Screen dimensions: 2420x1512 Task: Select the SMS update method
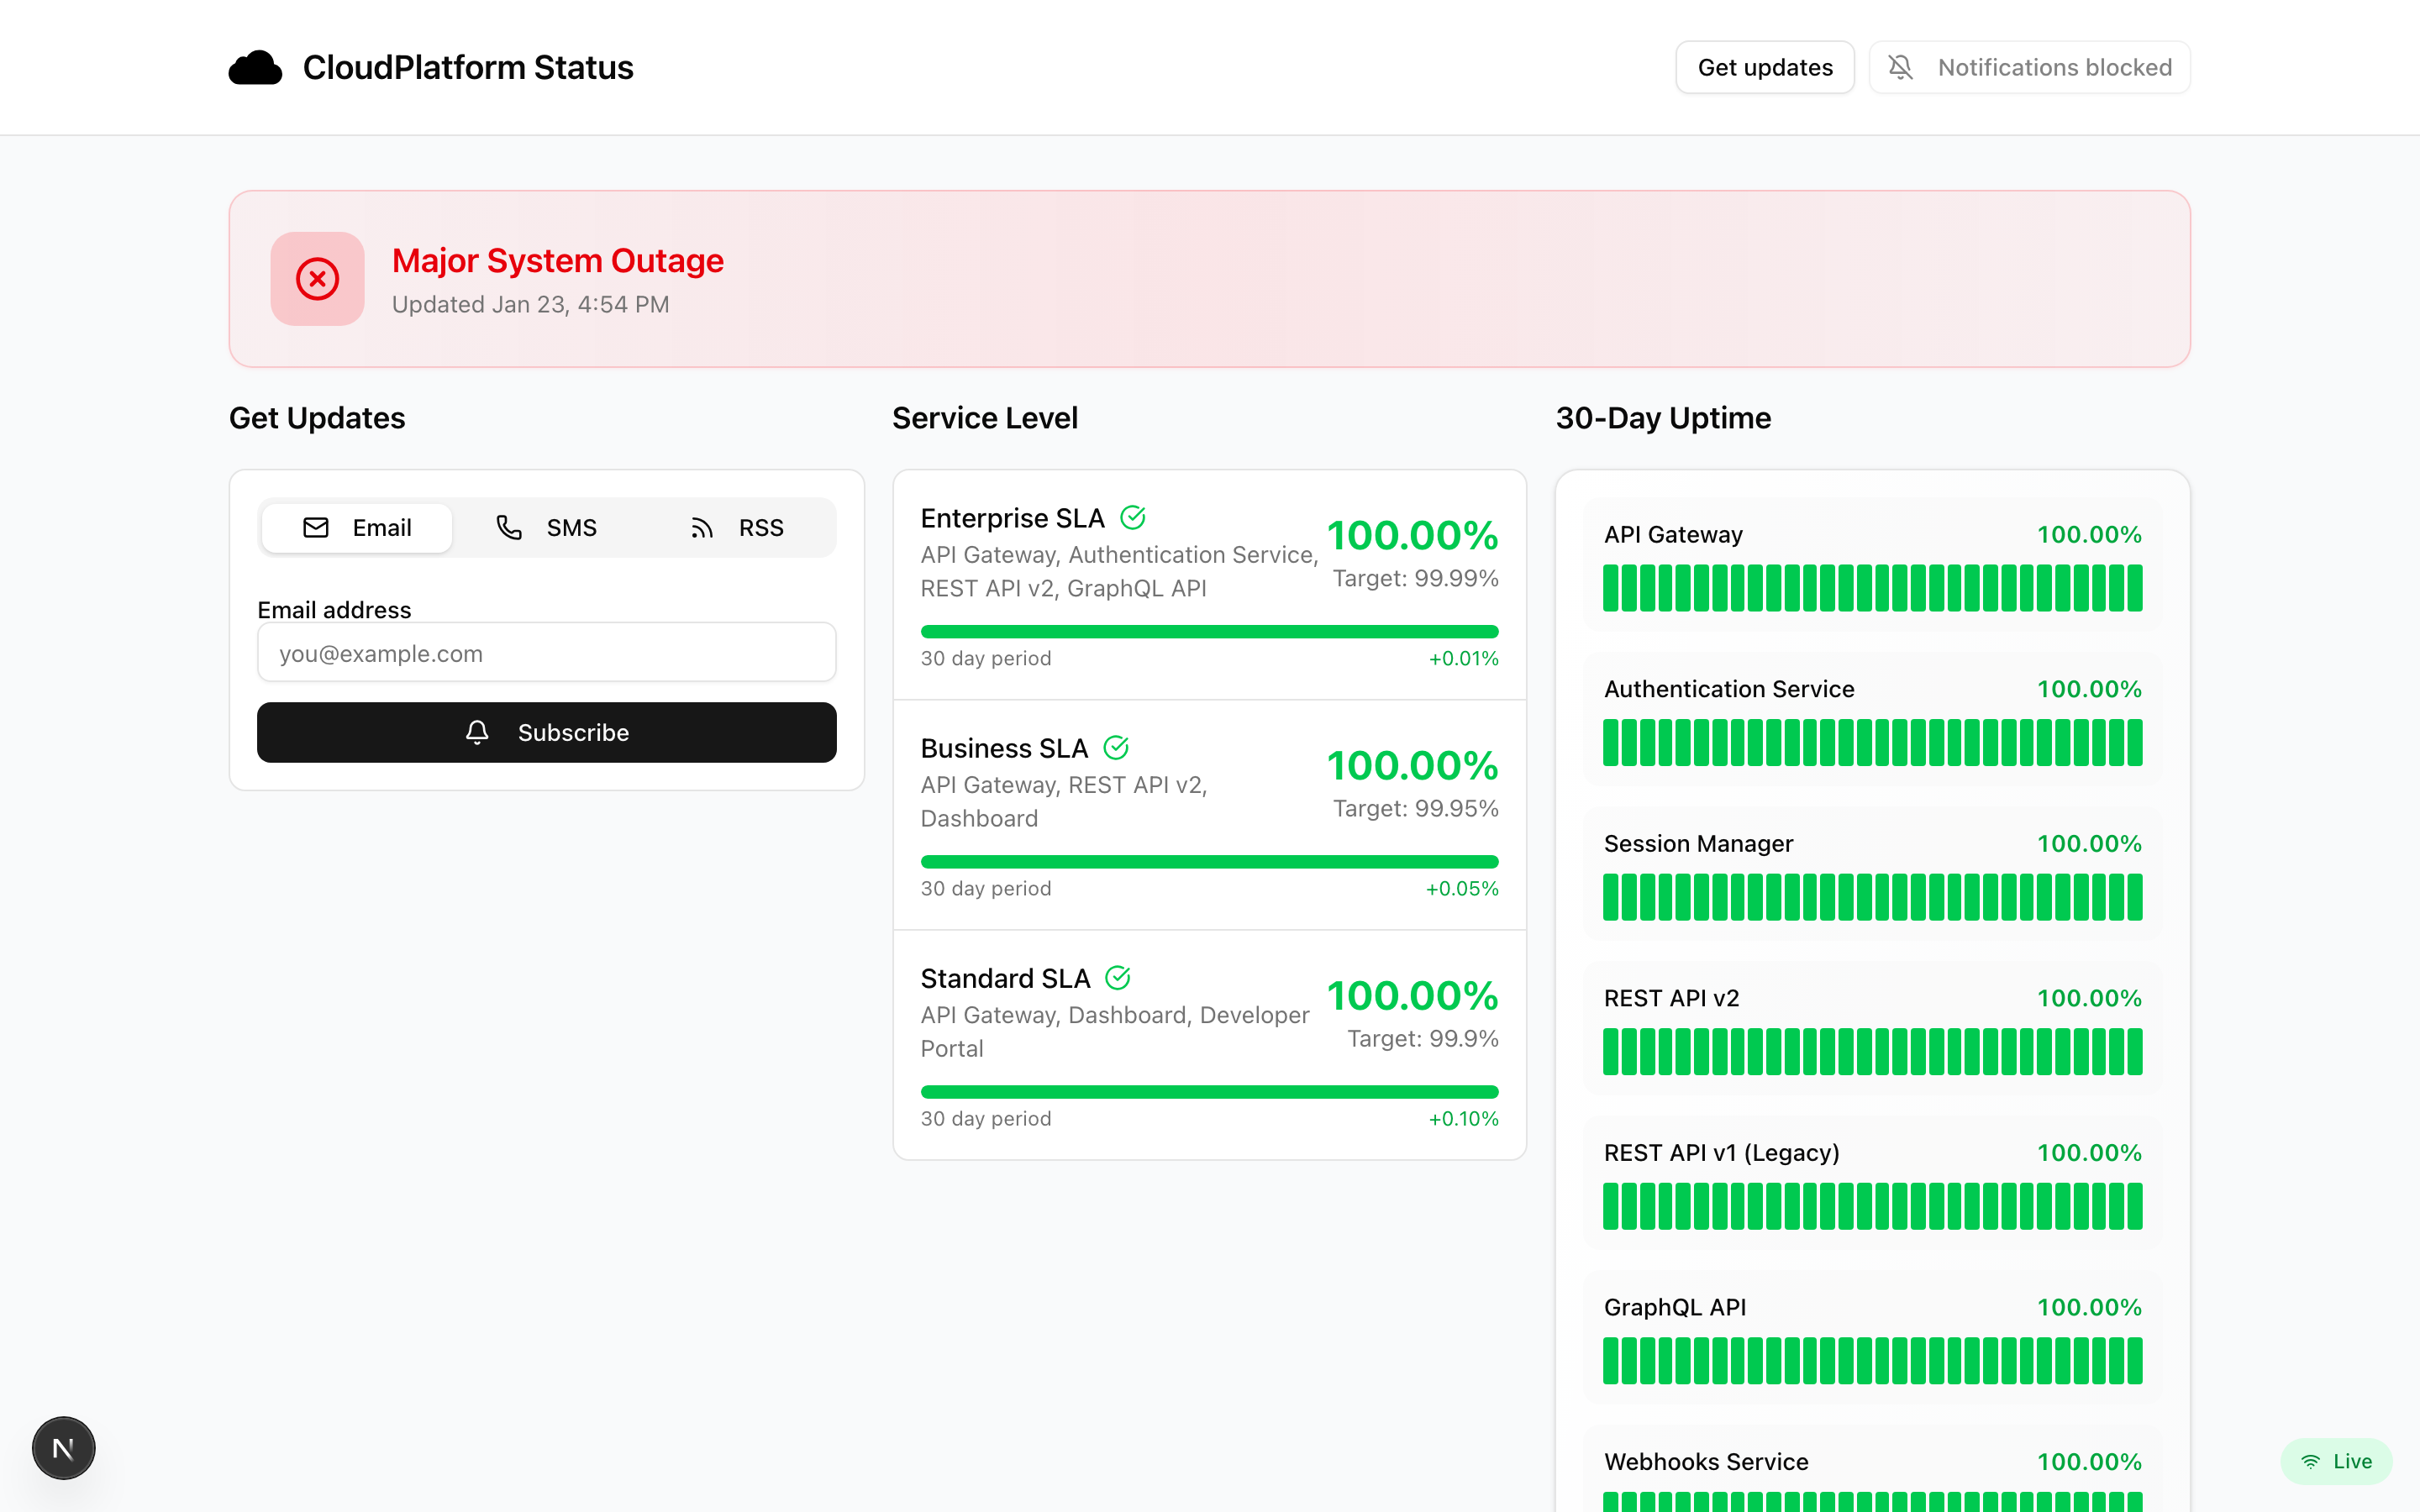tap(548, 527)
